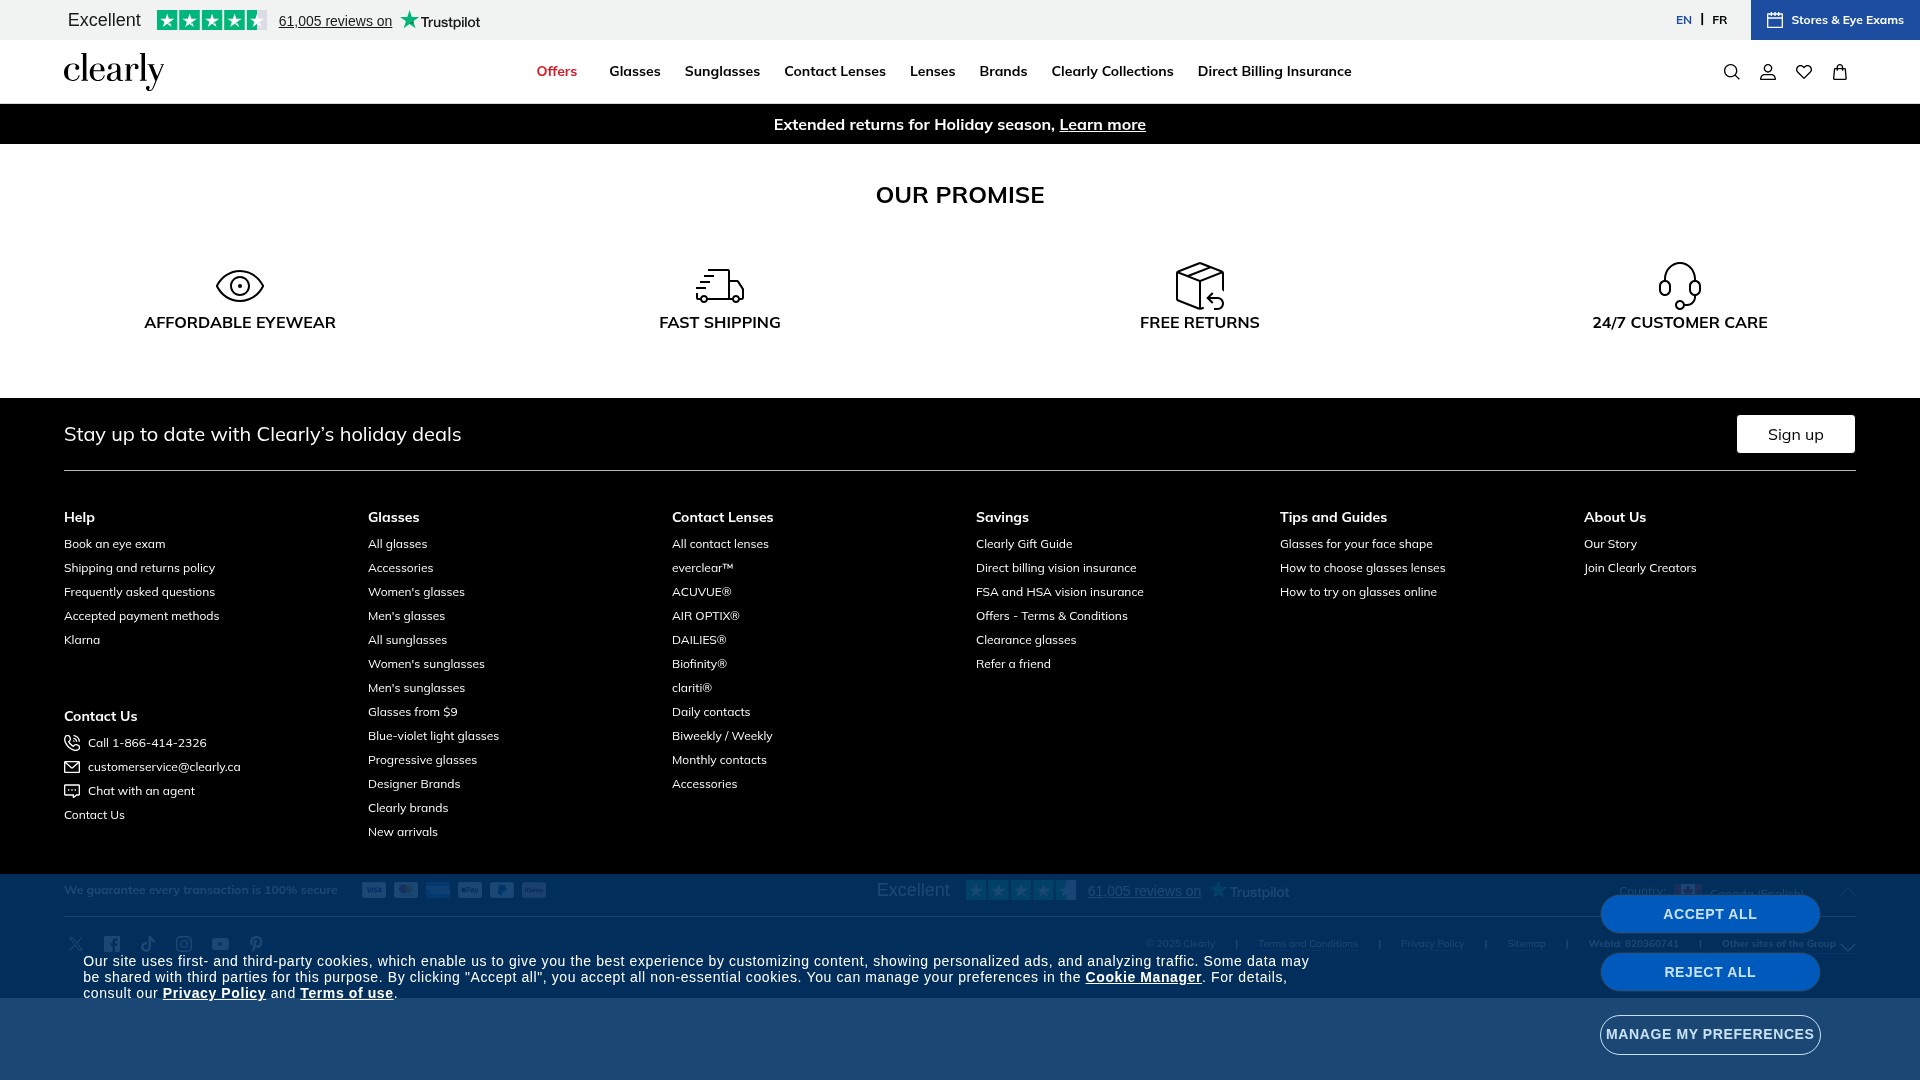
Task: Open Glasses from $9 link
Action: pyautogui.click(x=413, y=712)
